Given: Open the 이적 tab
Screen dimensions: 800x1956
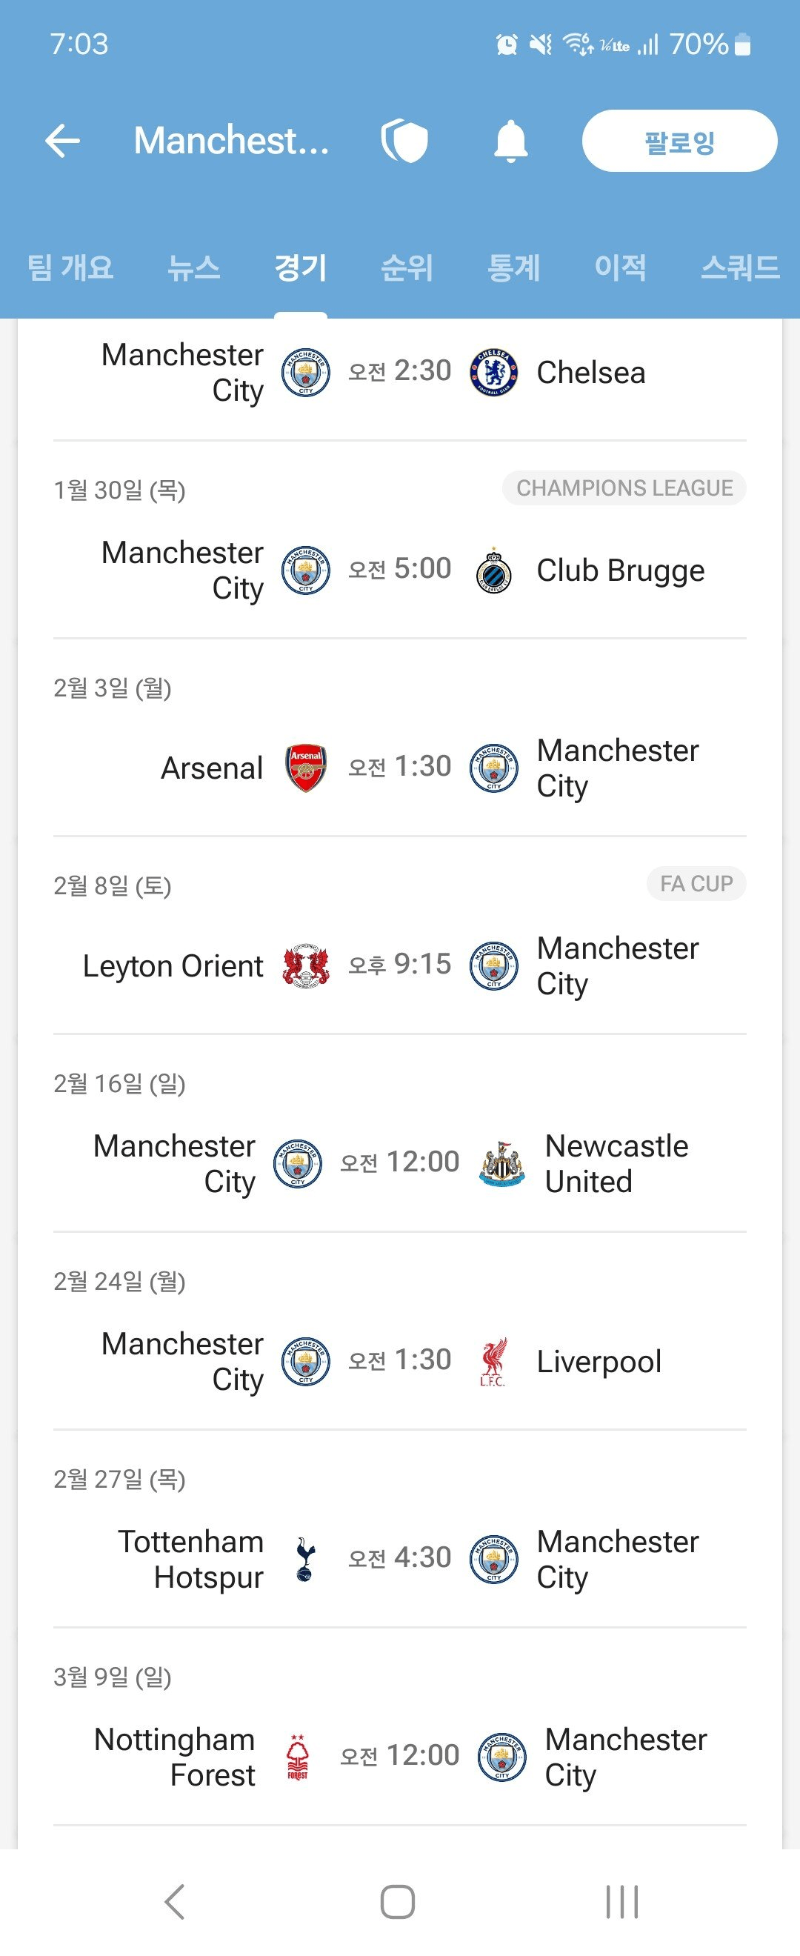Looking at the screenshot, I should tap(620, 267).
